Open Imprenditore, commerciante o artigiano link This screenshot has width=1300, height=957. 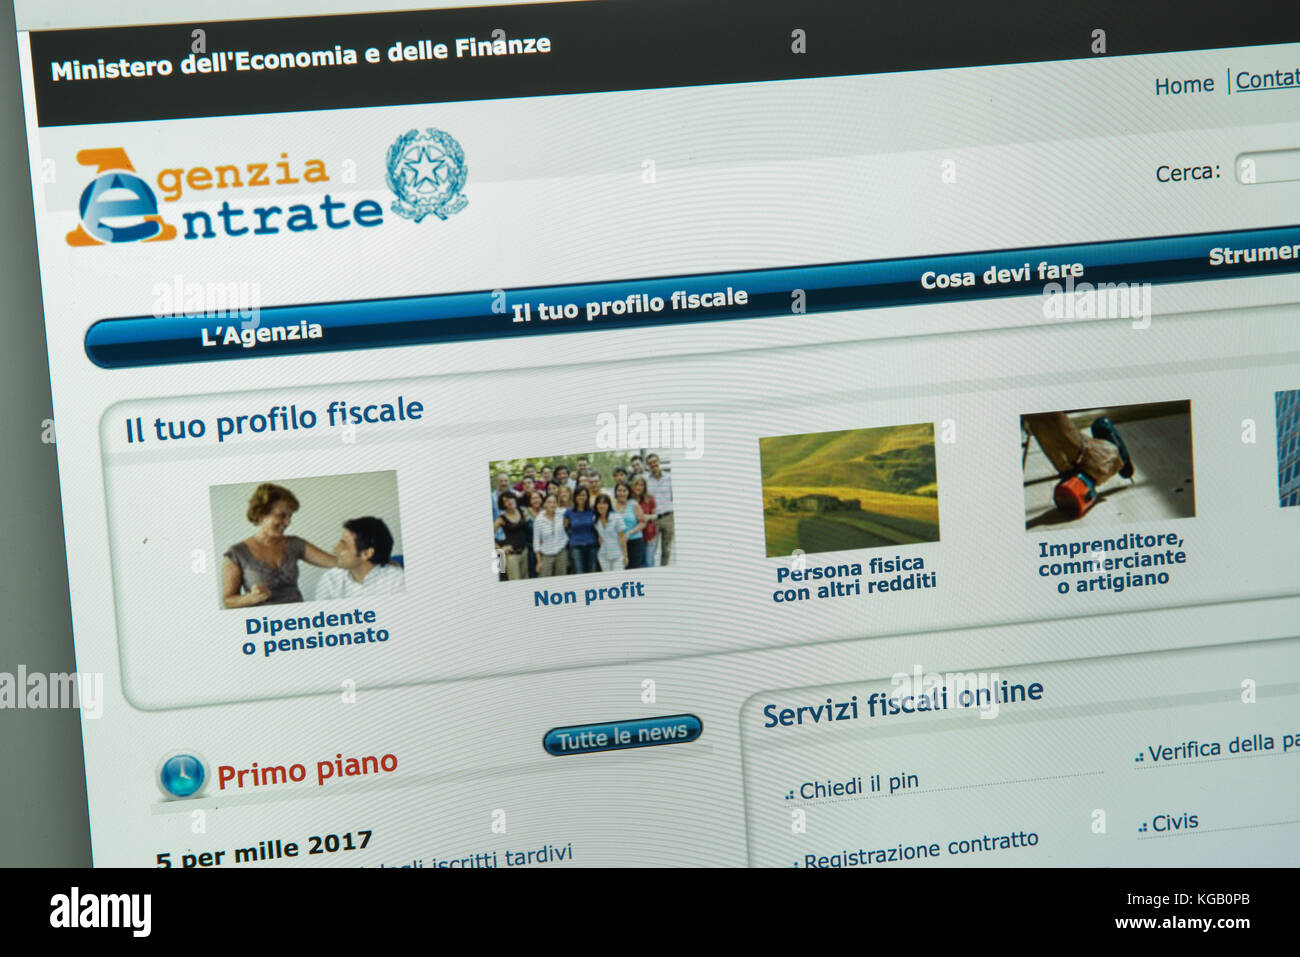pyautogui.click(x=1112, y=563)
